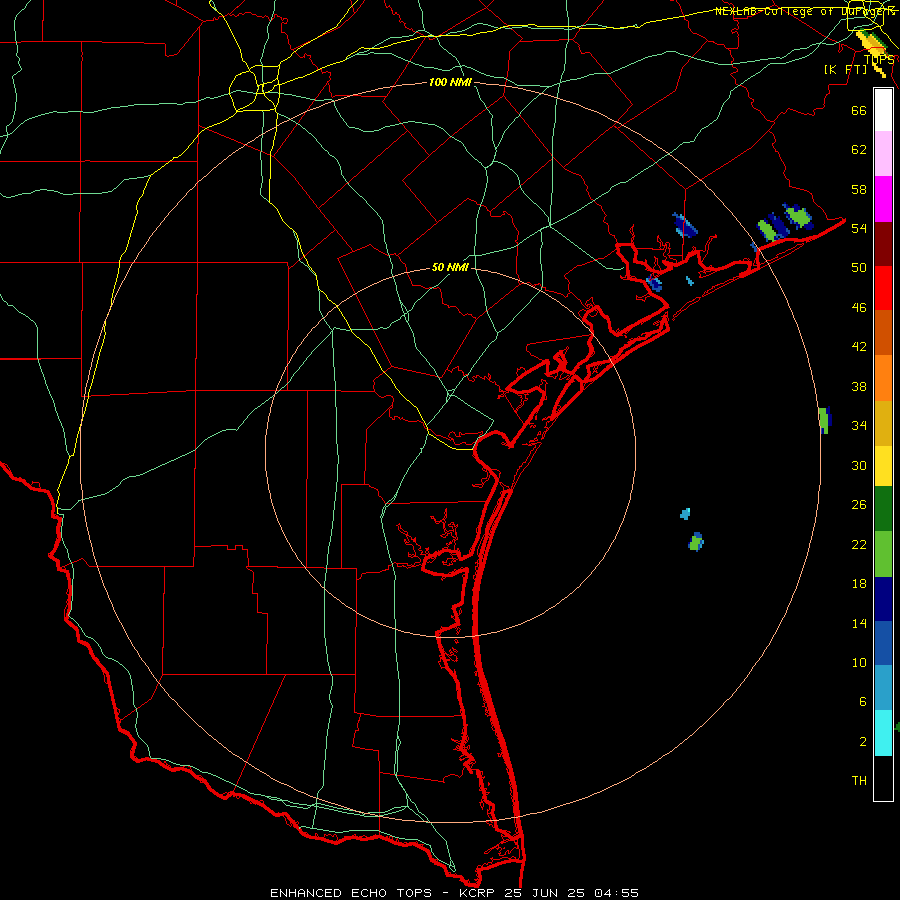Viewport: 900px width, 900px height.
Task: Click the "2" legend value
Action: tap(862, 742)
